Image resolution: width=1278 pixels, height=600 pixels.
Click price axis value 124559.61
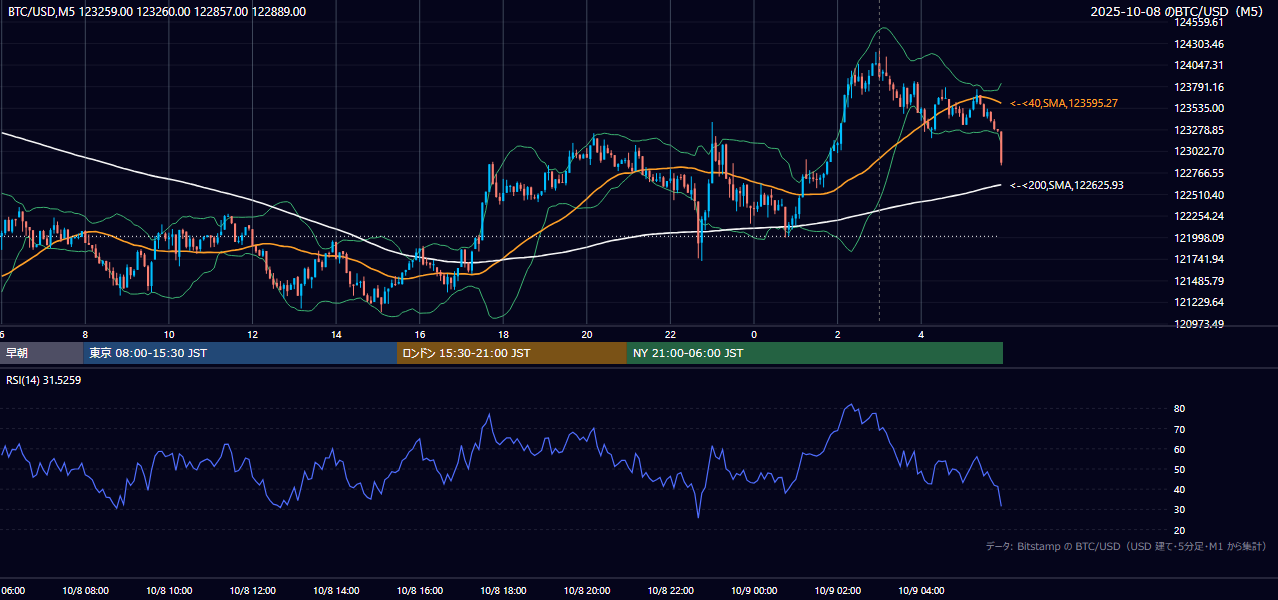coord(1199,22)
